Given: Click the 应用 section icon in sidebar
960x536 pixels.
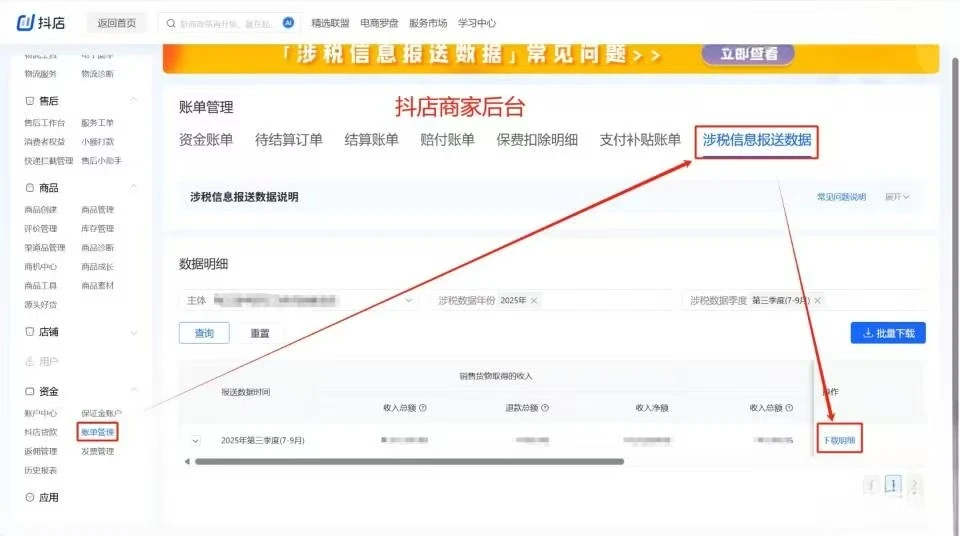Looking at the screenshot, I should pyautogui.click(x=29, y=497).
